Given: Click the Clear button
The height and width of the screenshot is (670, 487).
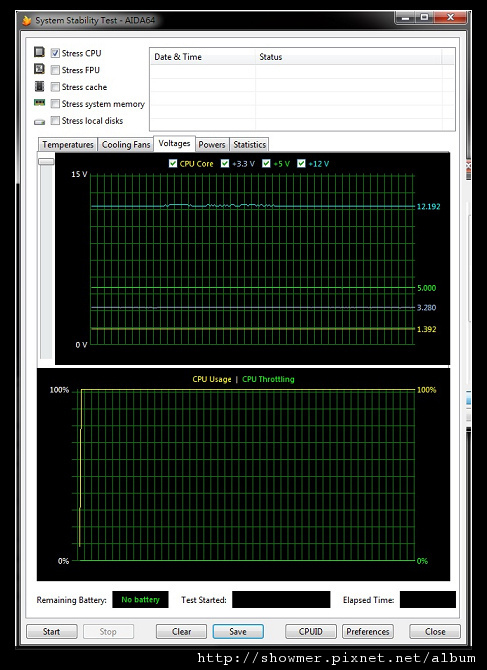Looking at the screenshot, I should (x=181, y=632).
